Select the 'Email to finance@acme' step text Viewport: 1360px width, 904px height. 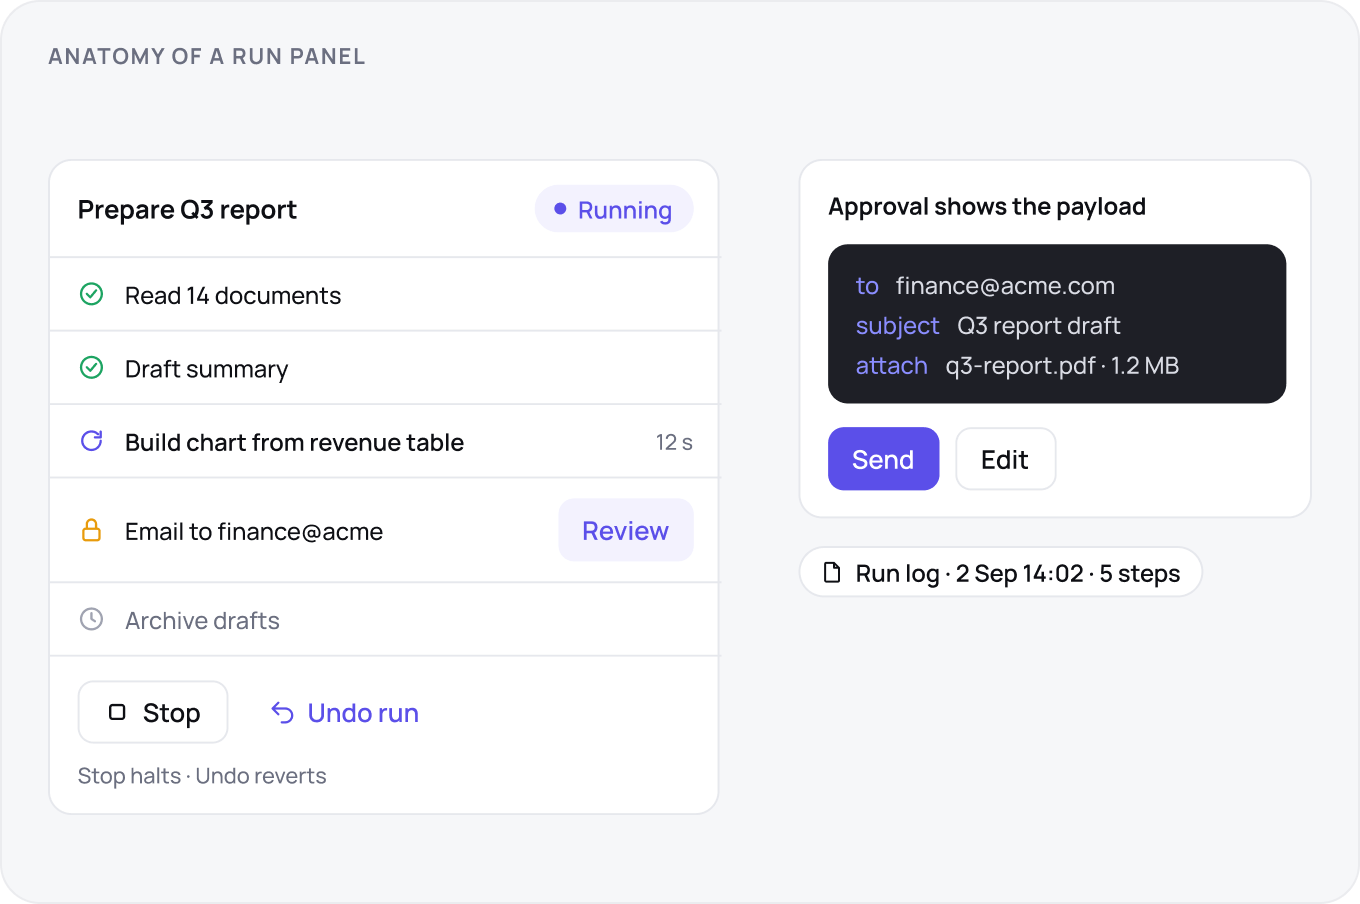pyautogui.click(x=254, y=531)
